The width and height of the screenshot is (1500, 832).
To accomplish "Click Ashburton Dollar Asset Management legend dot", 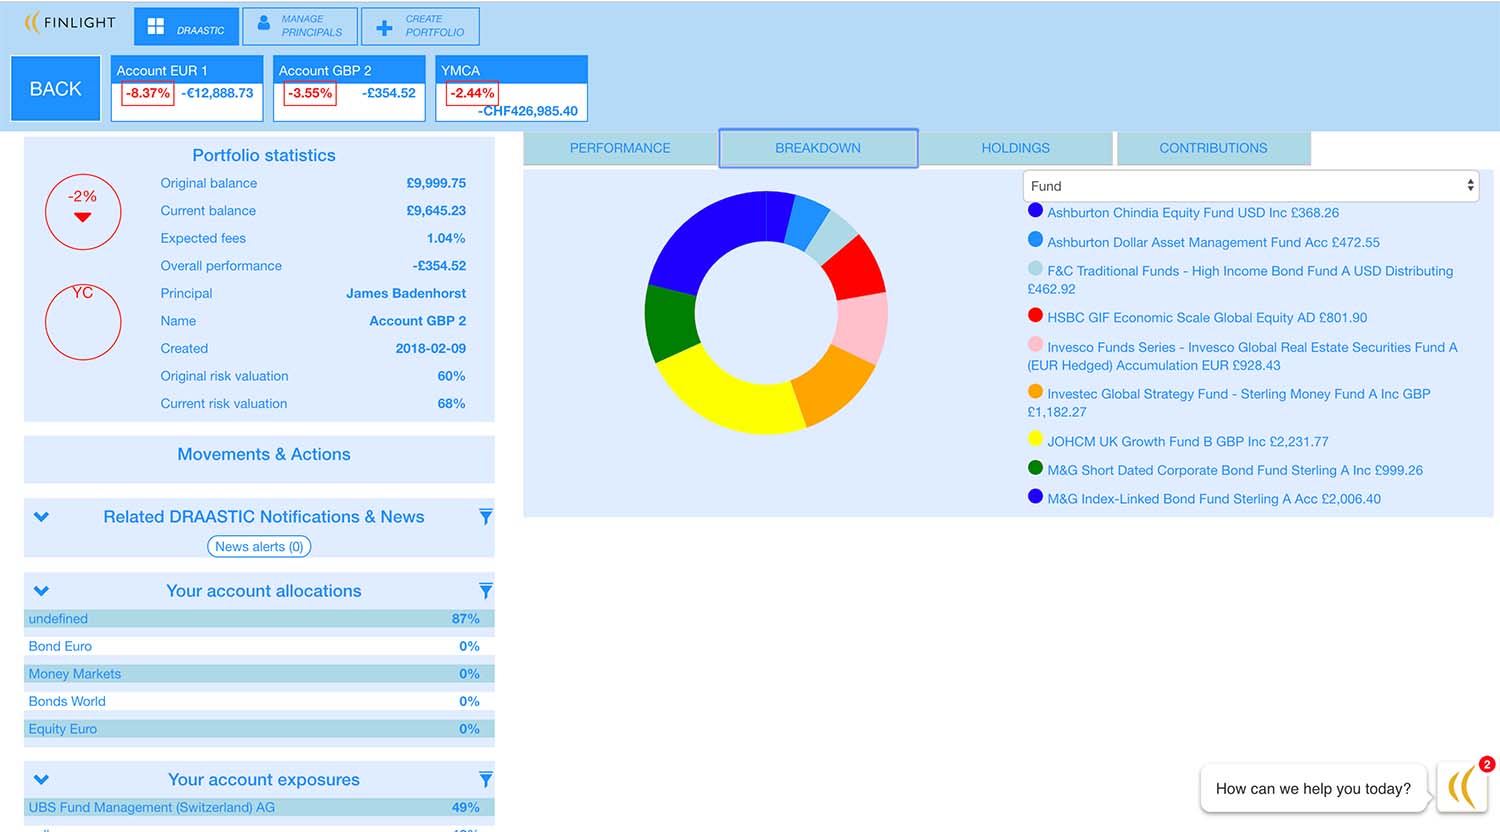I will pos(1035,240).
